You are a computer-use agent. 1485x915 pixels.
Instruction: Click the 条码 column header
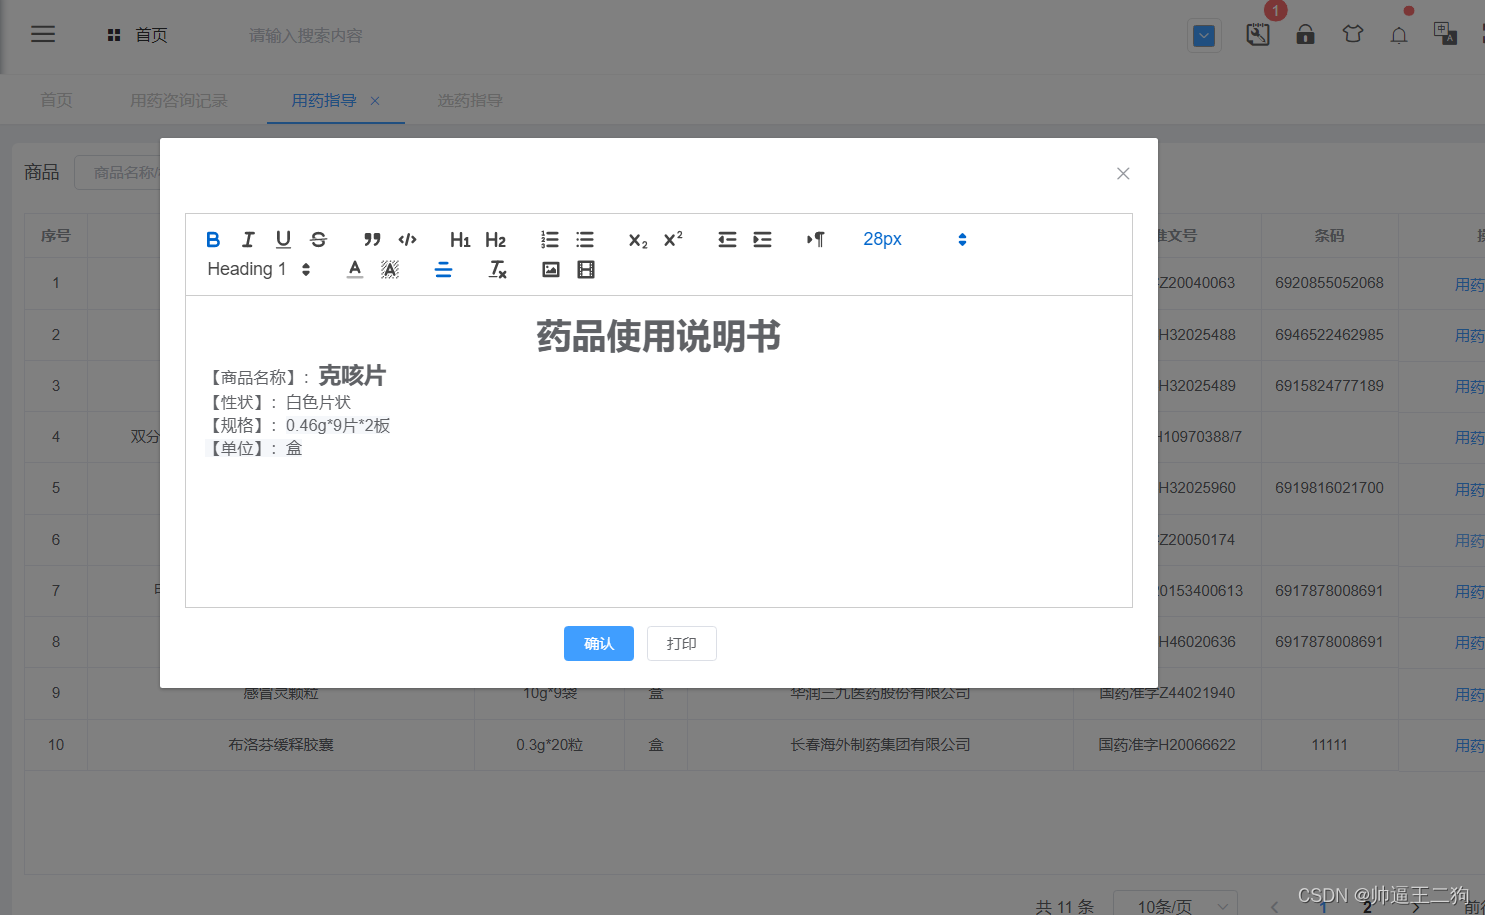click(x=1329, y=236)
